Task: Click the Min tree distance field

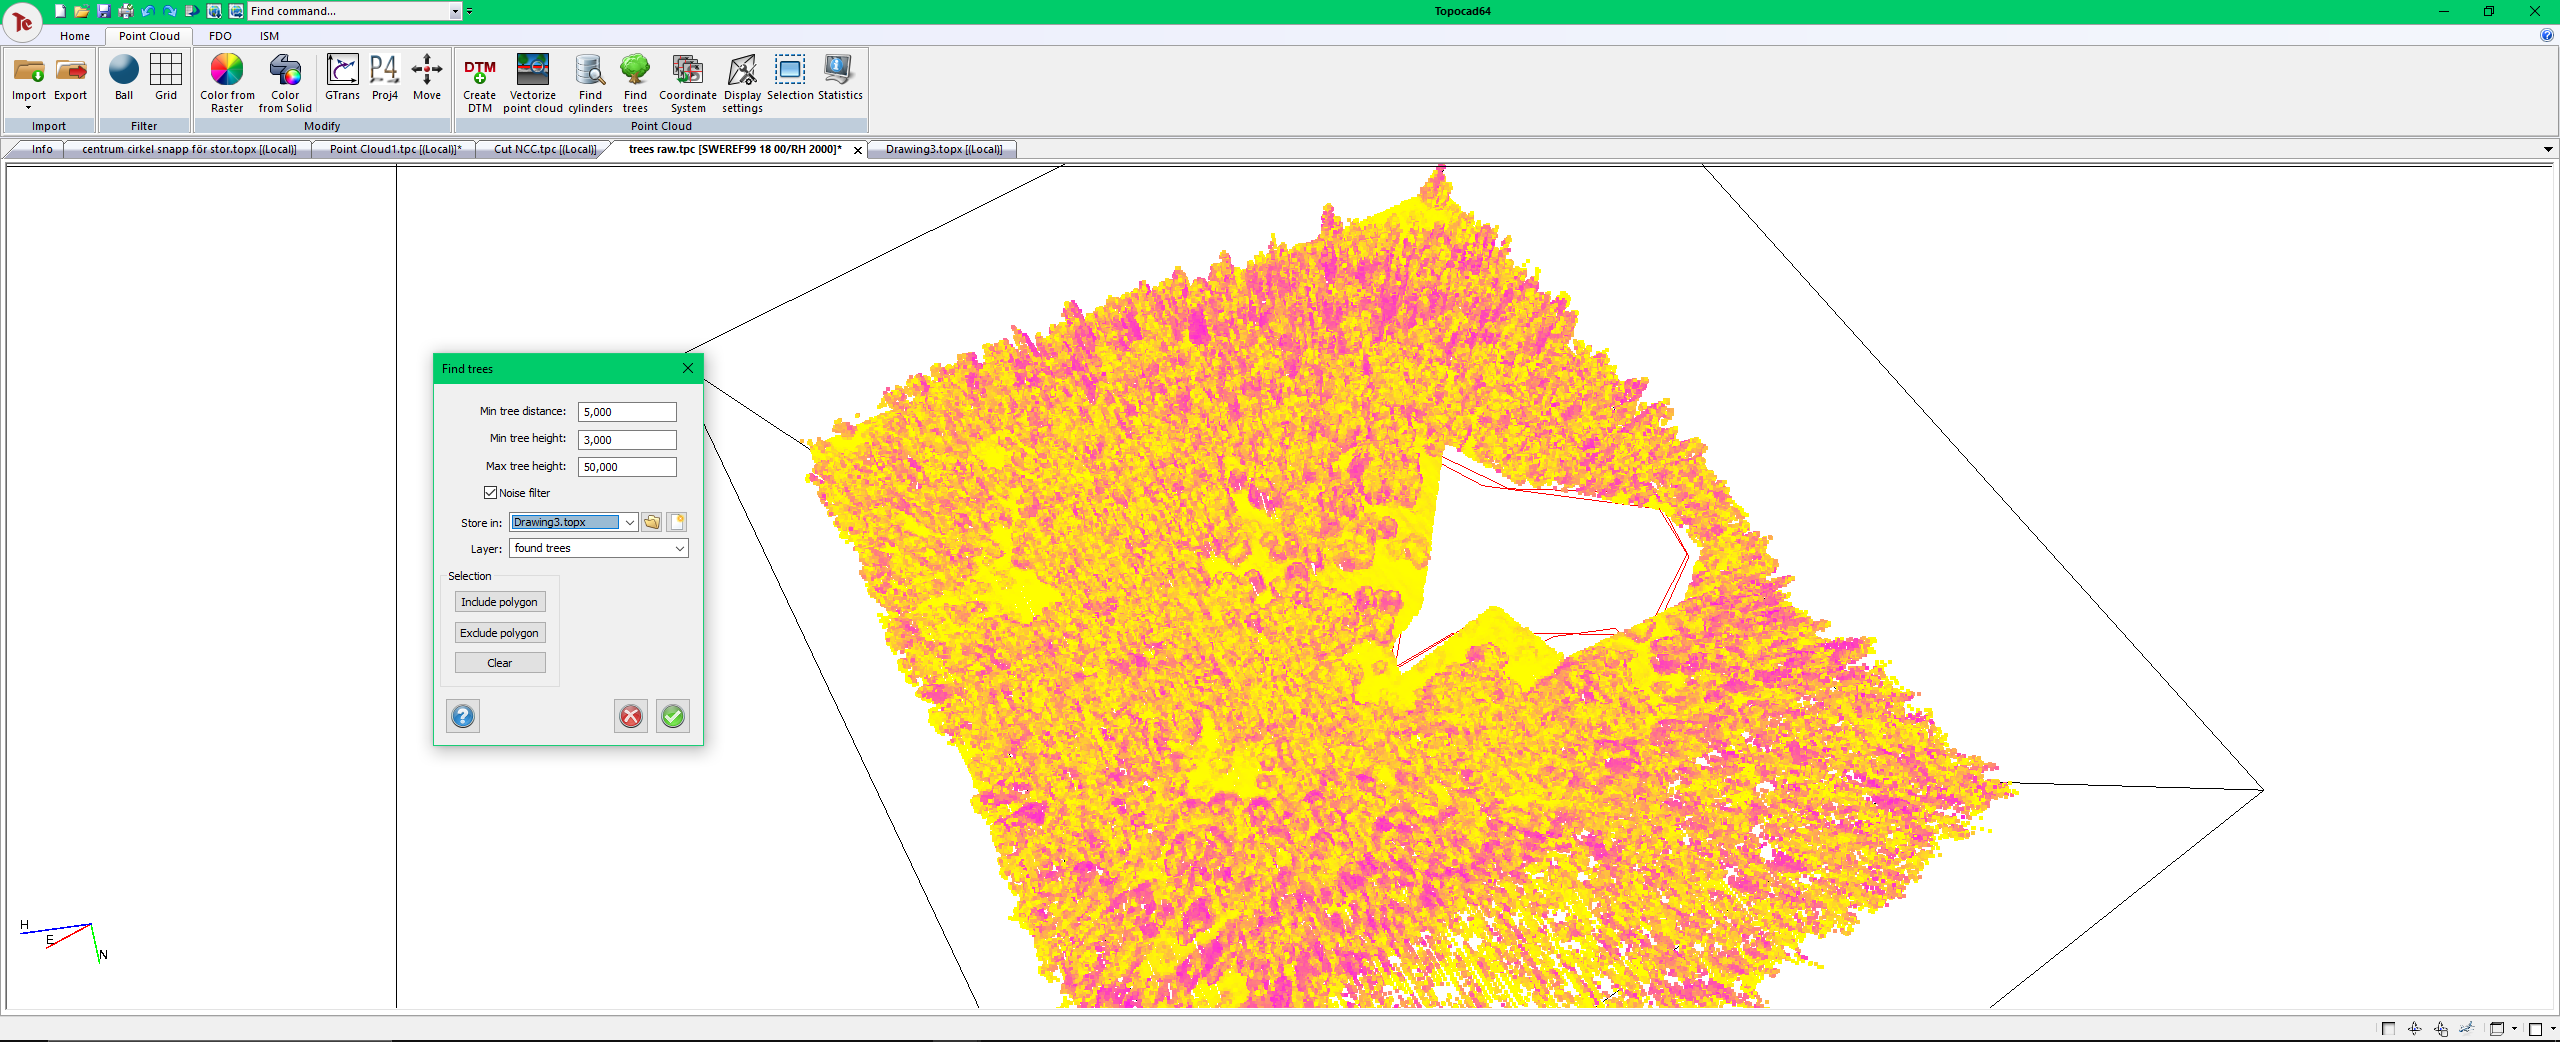Action: tap(627, 412)
